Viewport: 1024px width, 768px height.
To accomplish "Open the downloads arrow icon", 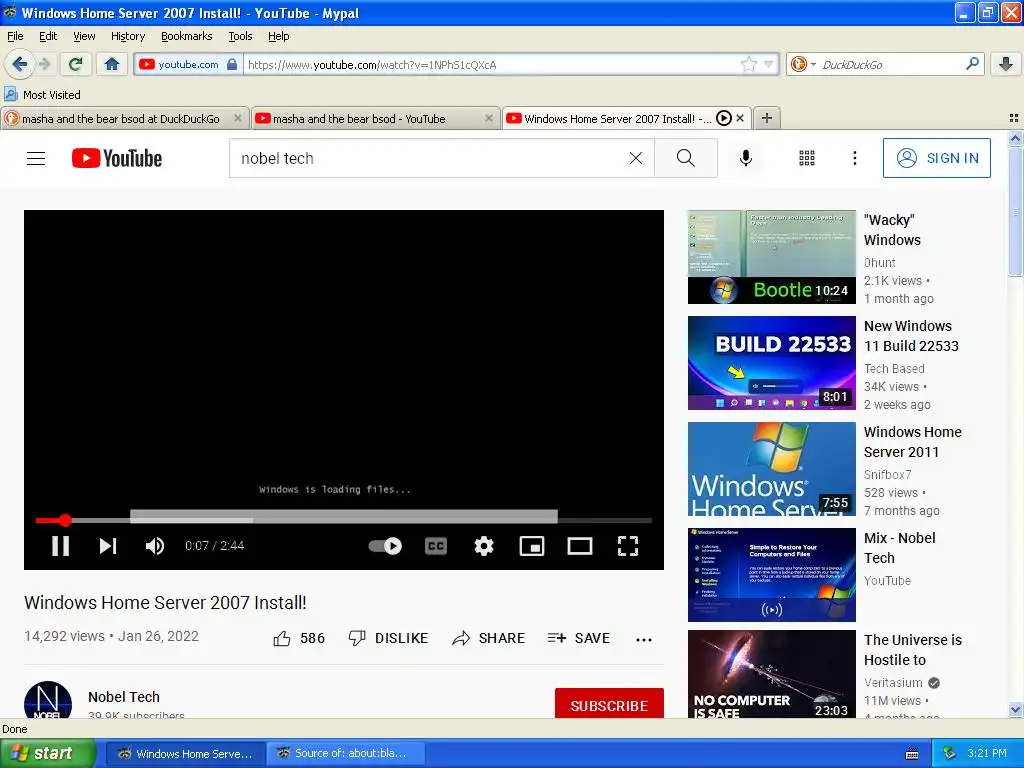I will [1006, 64].
